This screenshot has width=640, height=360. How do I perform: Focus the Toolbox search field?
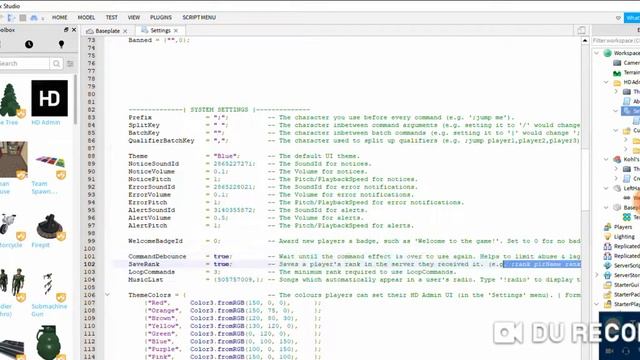point(24,64)
